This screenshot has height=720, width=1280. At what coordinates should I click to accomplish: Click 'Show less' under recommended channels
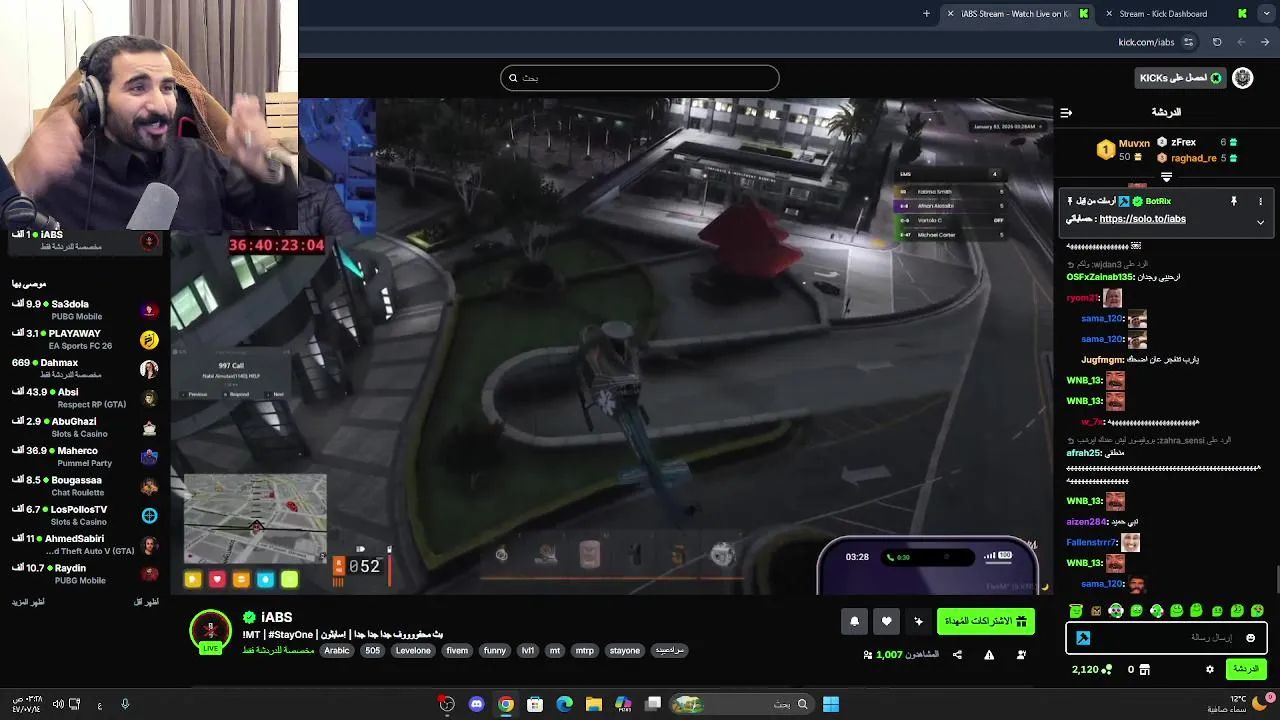146,602
